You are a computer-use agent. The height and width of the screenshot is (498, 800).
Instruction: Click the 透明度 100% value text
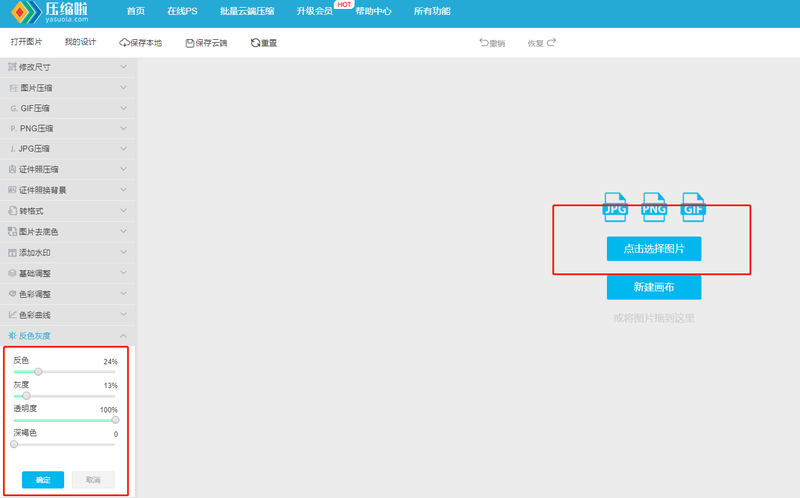109,410
